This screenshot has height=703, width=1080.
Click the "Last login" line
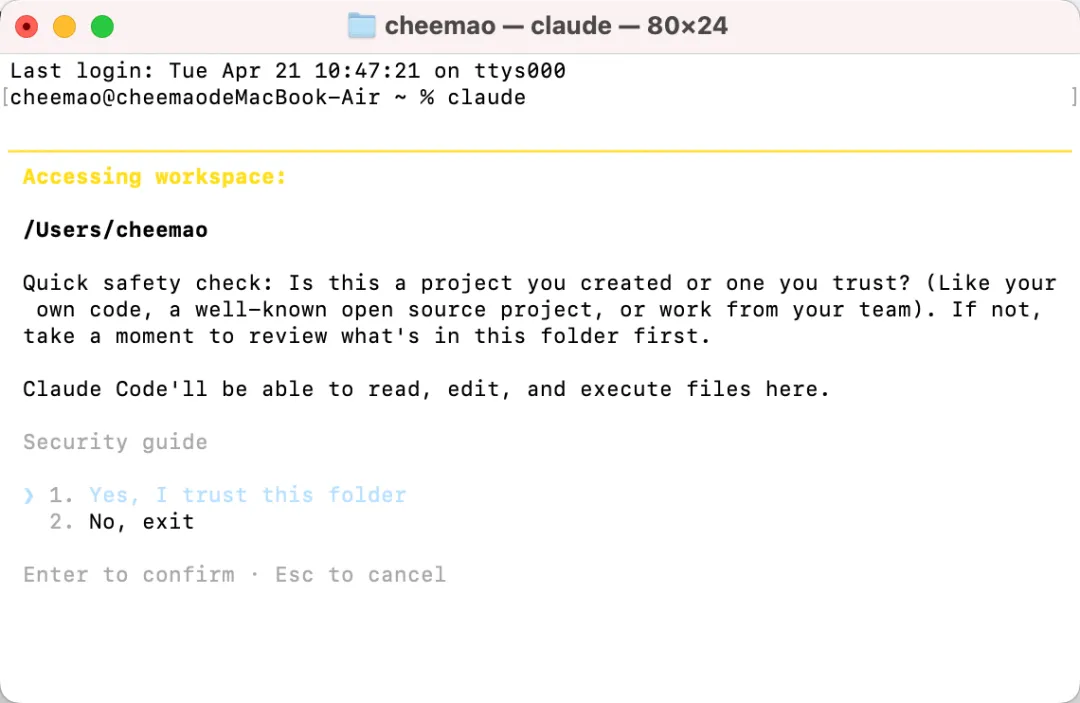(288, 71)
